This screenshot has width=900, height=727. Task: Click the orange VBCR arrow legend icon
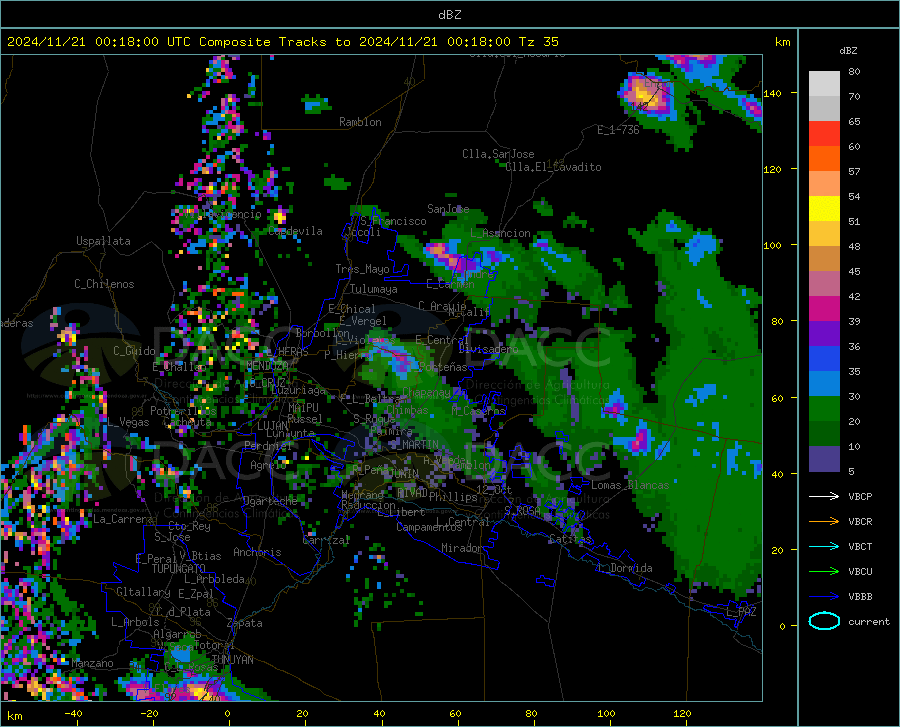click(x=824, y=522)
